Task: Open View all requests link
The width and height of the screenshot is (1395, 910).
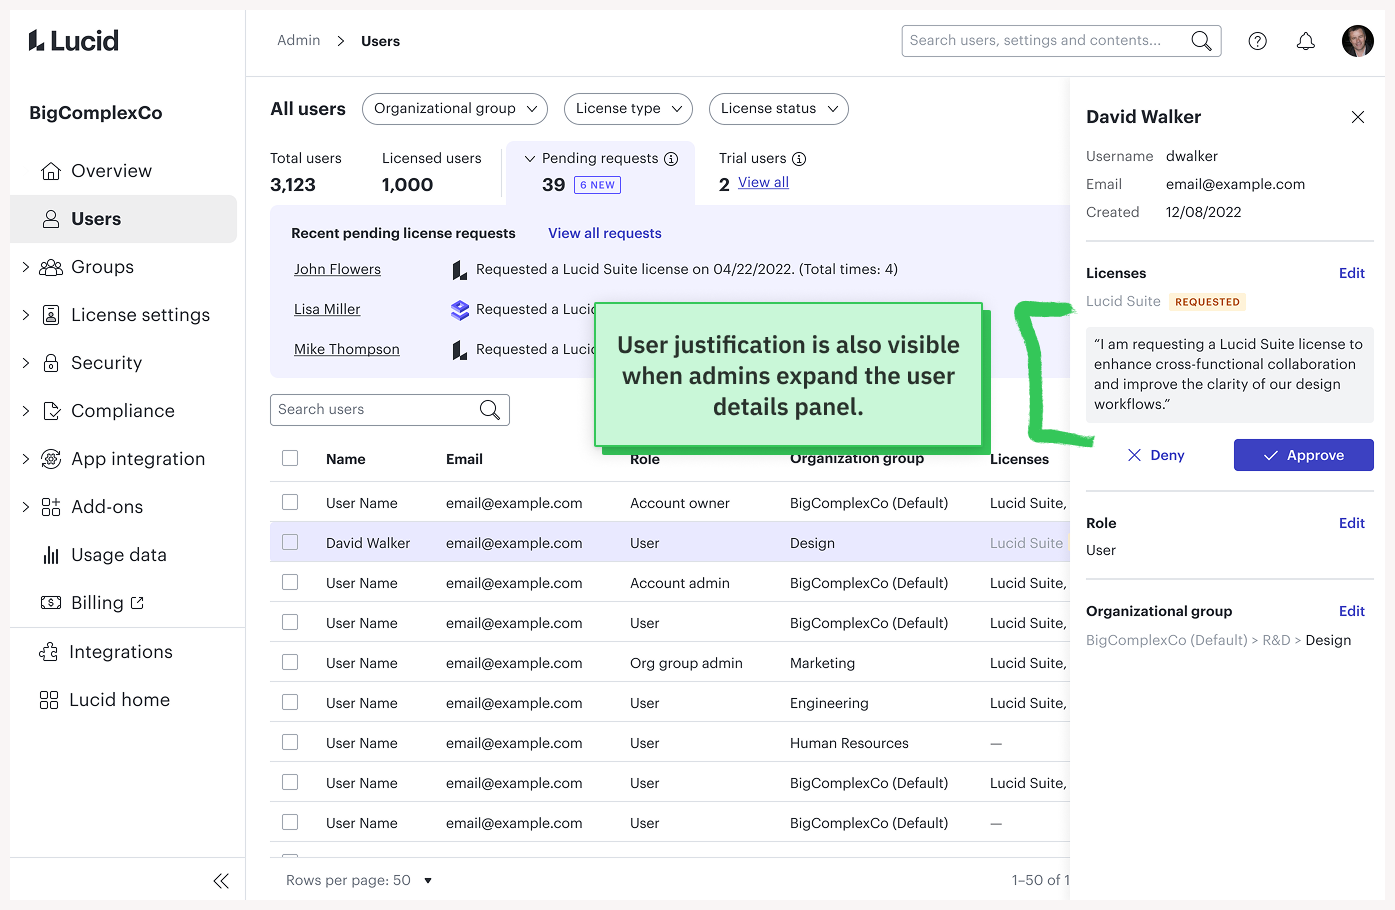Action: pyautogui.click(x=605, y=233)
